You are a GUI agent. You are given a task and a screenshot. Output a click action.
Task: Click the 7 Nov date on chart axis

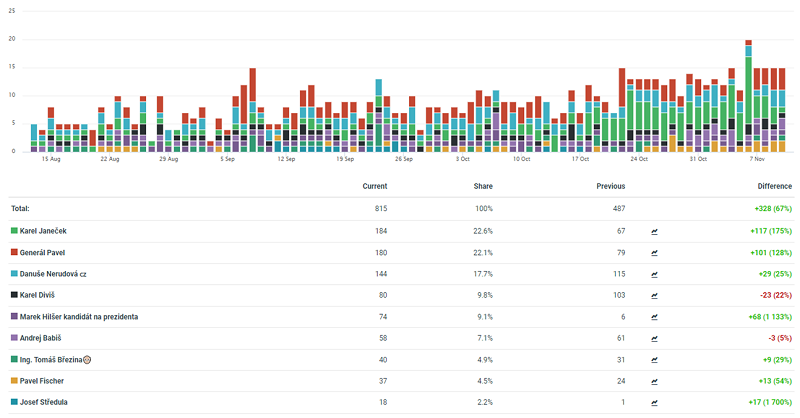[757, 159]
